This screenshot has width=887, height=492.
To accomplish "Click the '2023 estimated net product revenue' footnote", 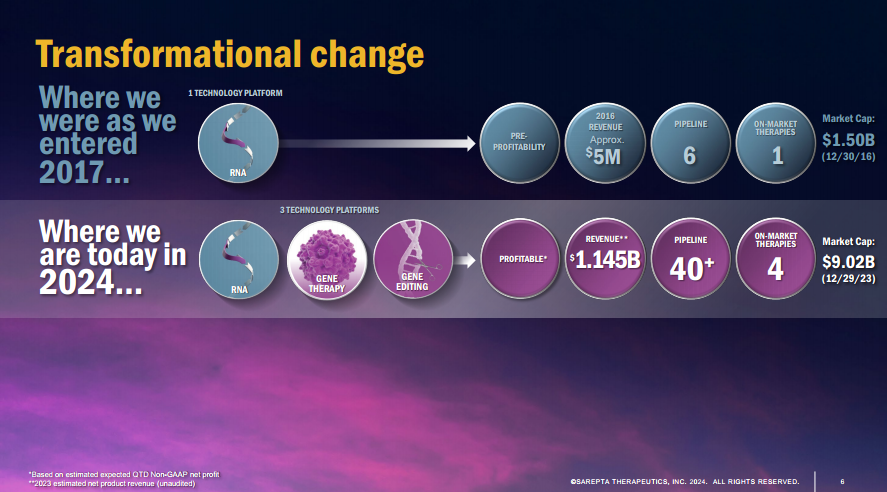I will (112, 484).
